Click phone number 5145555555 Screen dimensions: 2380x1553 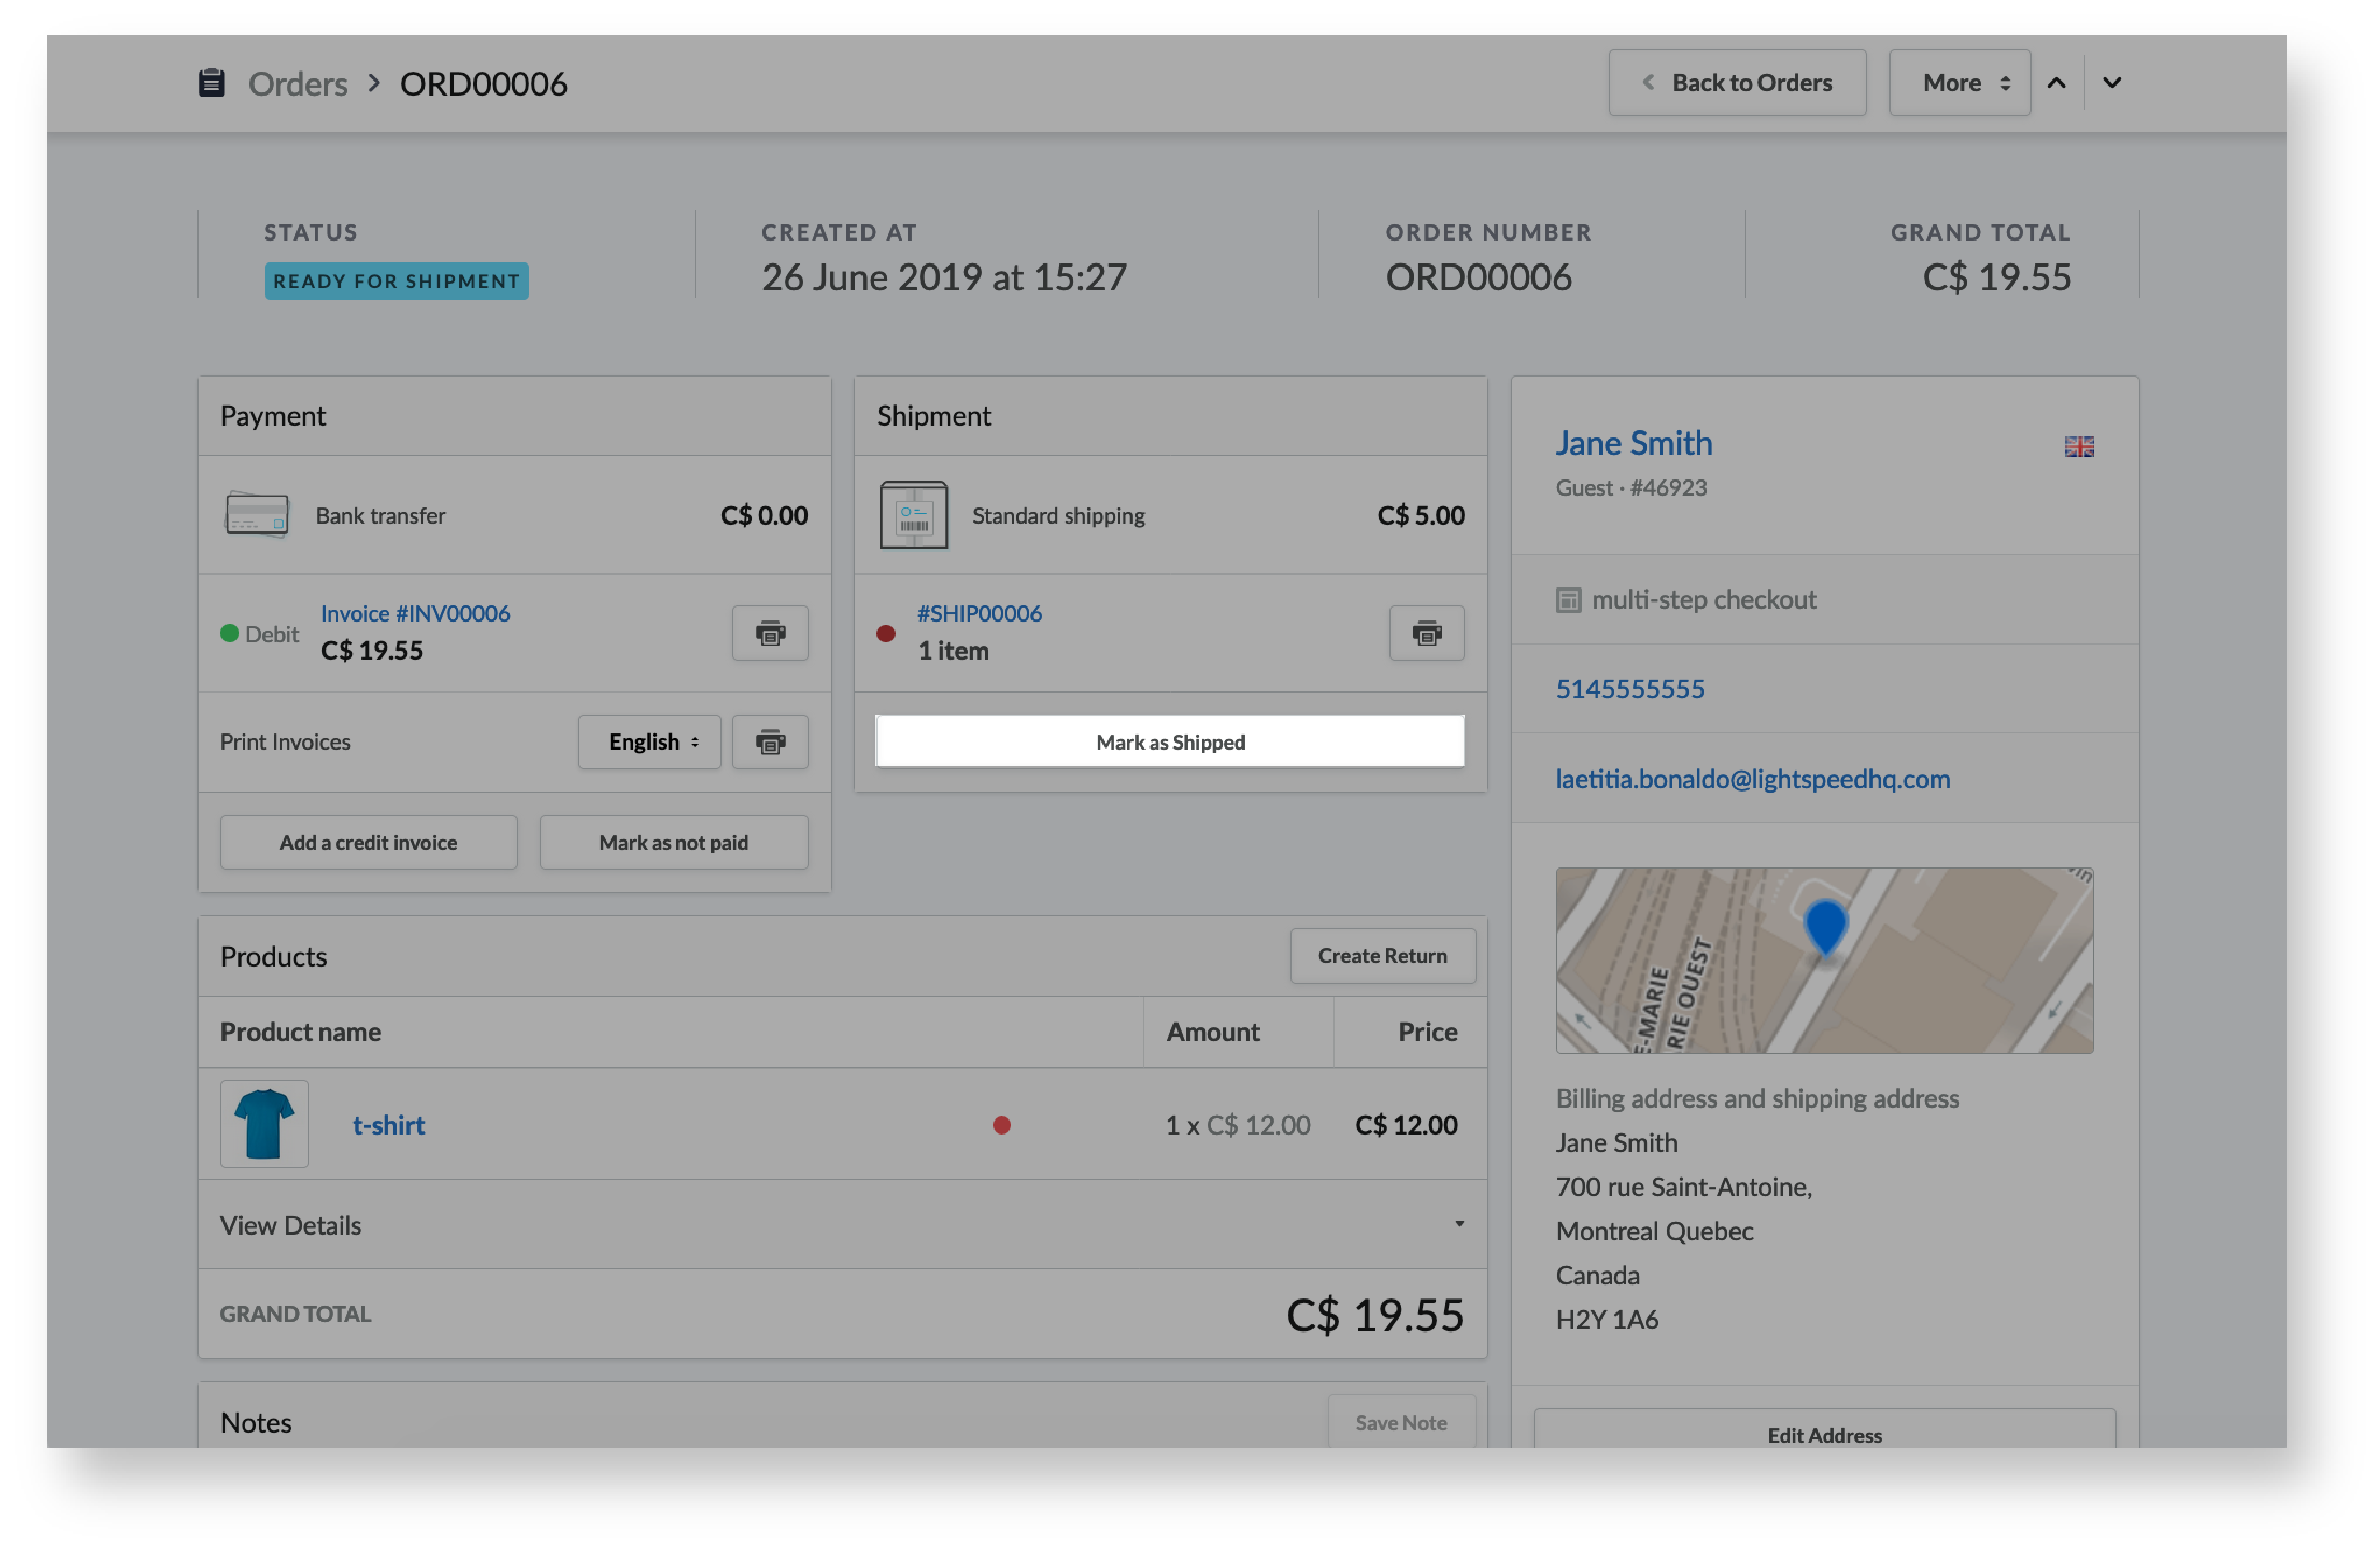1630,689
